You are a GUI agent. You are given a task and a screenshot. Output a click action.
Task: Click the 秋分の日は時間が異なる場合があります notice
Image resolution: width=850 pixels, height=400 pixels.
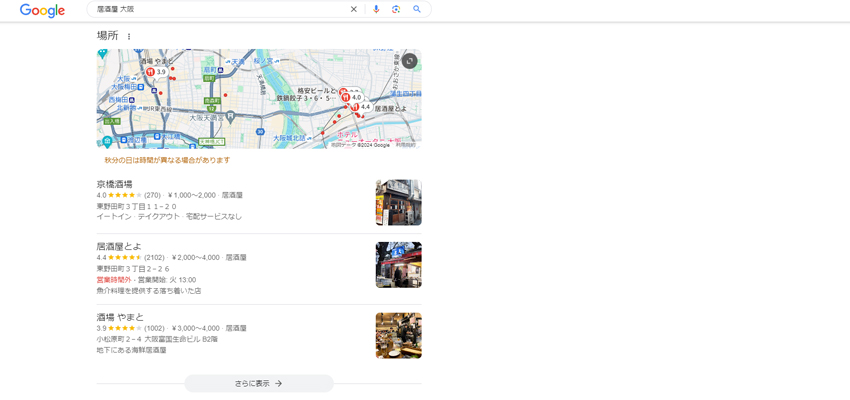168,160
